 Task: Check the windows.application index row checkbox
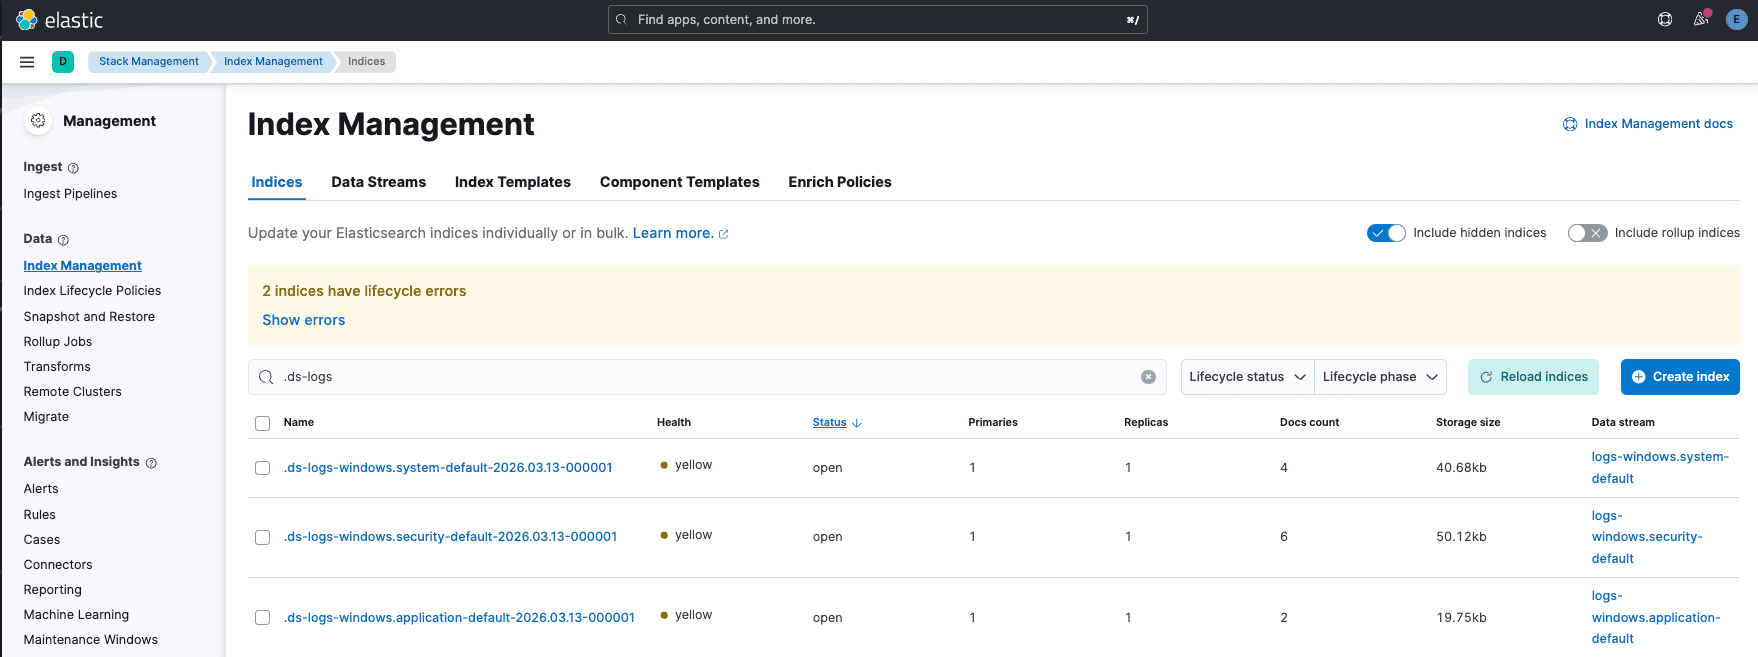click(x=262, y=618)
